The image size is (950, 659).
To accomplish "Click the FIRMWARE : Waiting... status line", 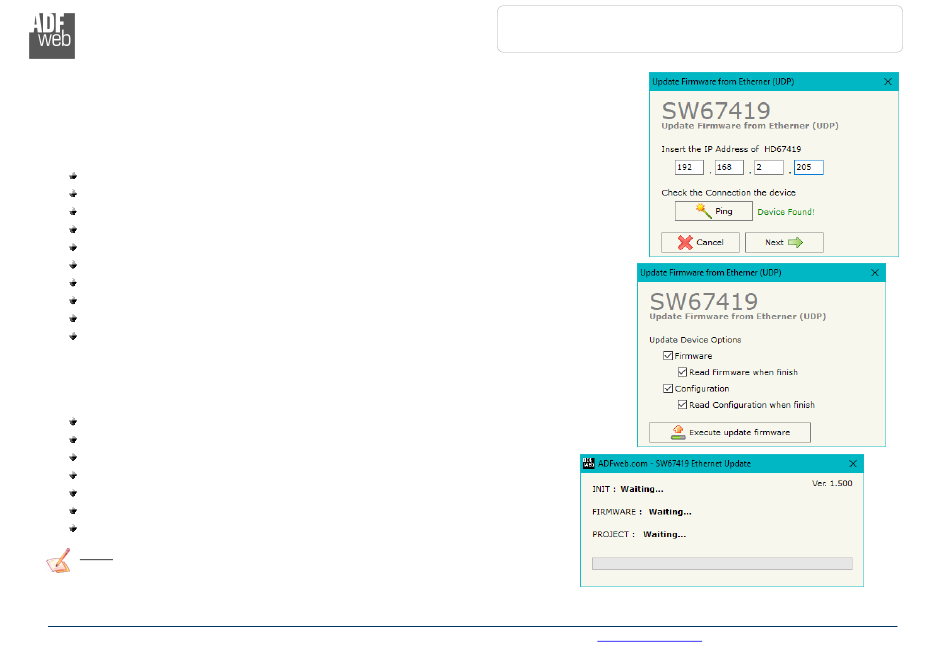I will tap(642, 512).
